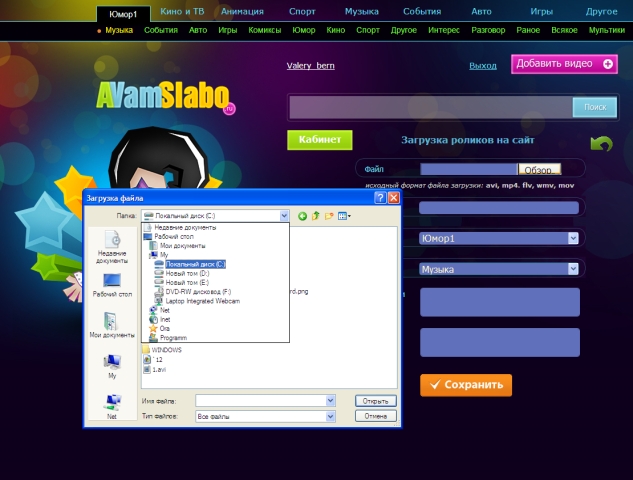Open Комиксы in the sub-menu
The height and width of the screenshot is (480, 633).
click(x=264, y=30)
